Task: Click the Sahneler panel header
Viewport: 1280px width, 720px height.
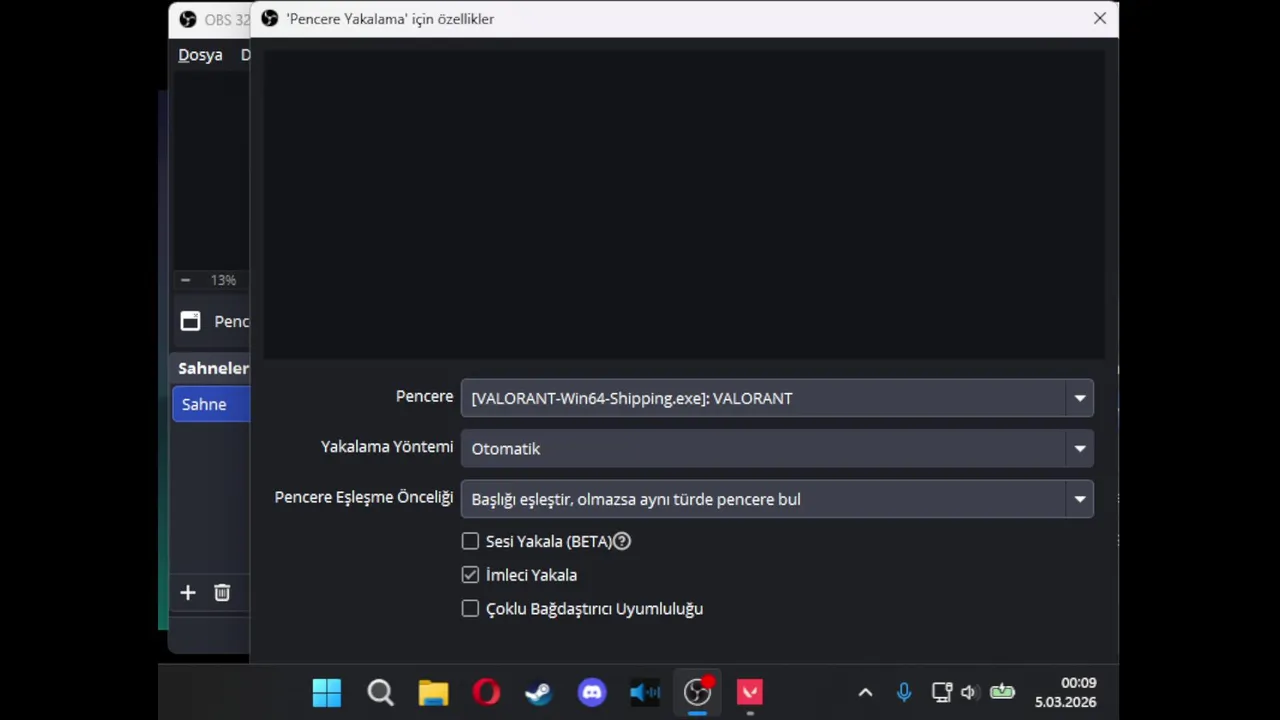Action: click(213, 368)
